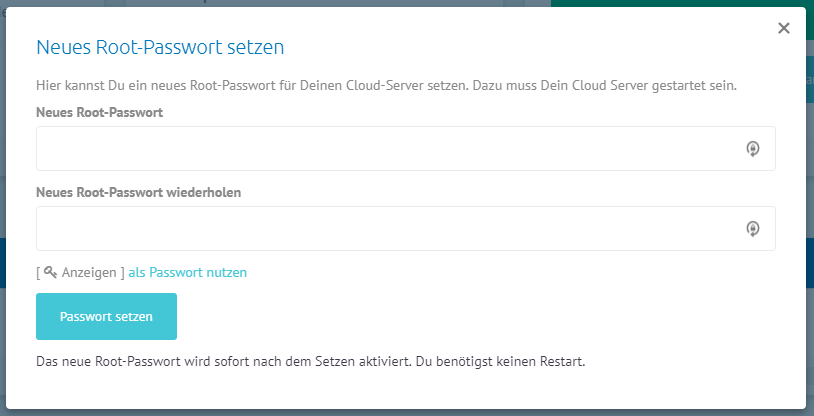
Task: Click the key icon beside Anzeigen
Action: coord(50,272)
